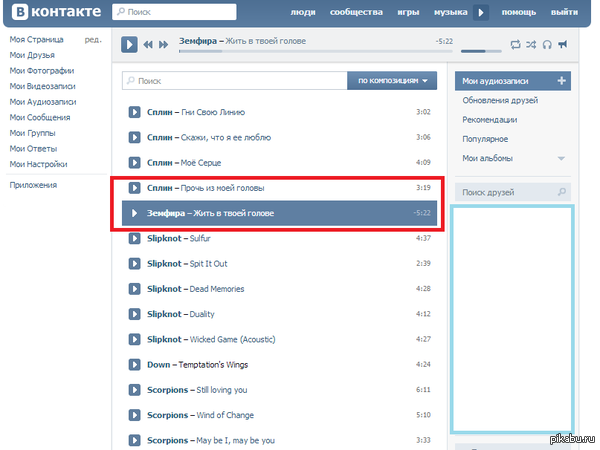Expand the Мои альбомы list
The image size is (600, 450).
(x=561, y=158)
